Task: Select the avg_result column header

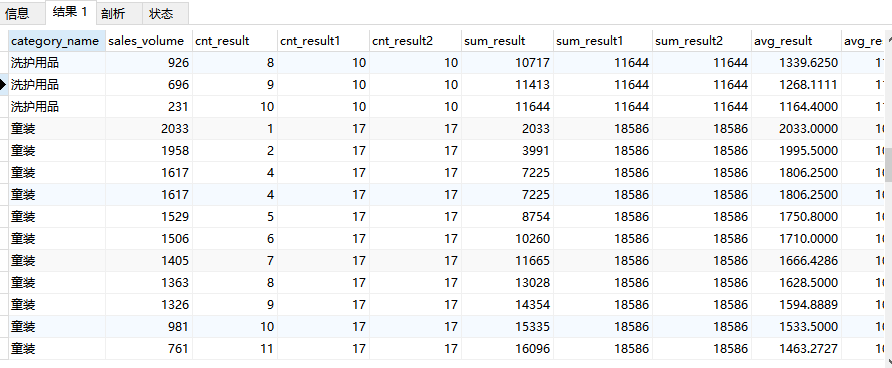Action: [796, 41]
